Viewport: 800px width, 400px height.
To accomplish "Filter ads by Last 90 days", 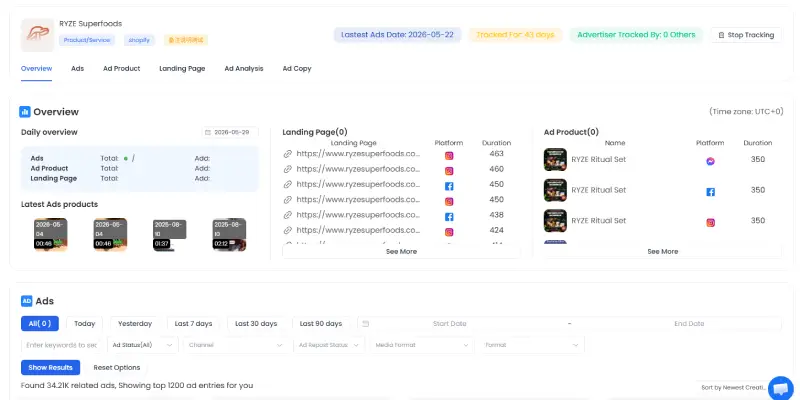I will click(x=320, y=323).
